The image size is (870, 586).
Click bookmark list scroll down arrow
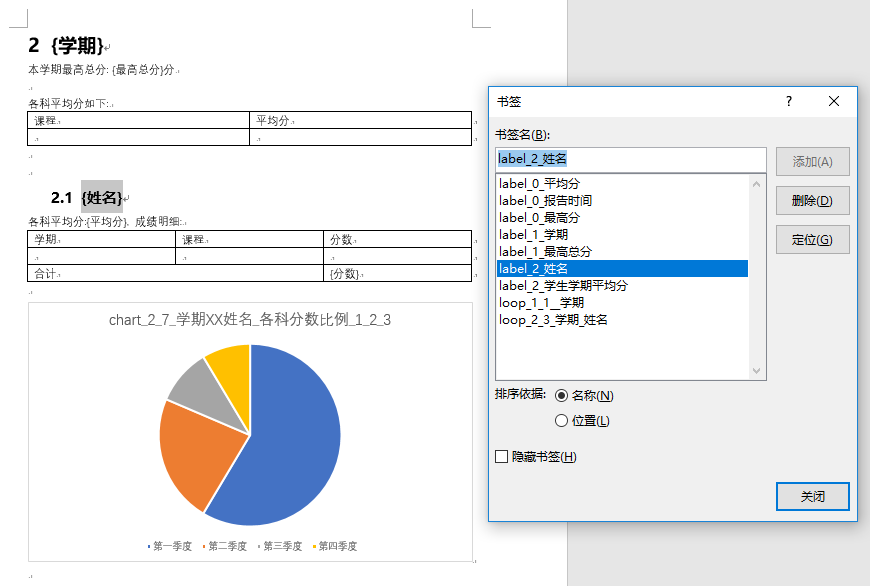coord(756,371)
